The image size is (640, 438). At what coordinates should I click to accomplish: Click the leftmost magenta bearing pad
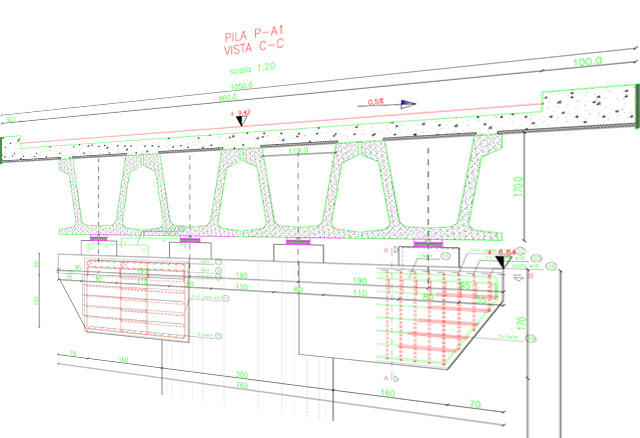coord(98,238)
